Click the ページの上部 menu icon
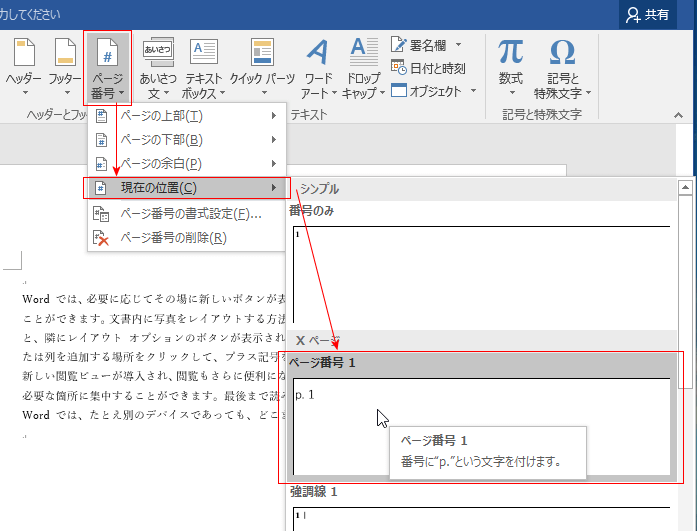 tap(101, 116)
